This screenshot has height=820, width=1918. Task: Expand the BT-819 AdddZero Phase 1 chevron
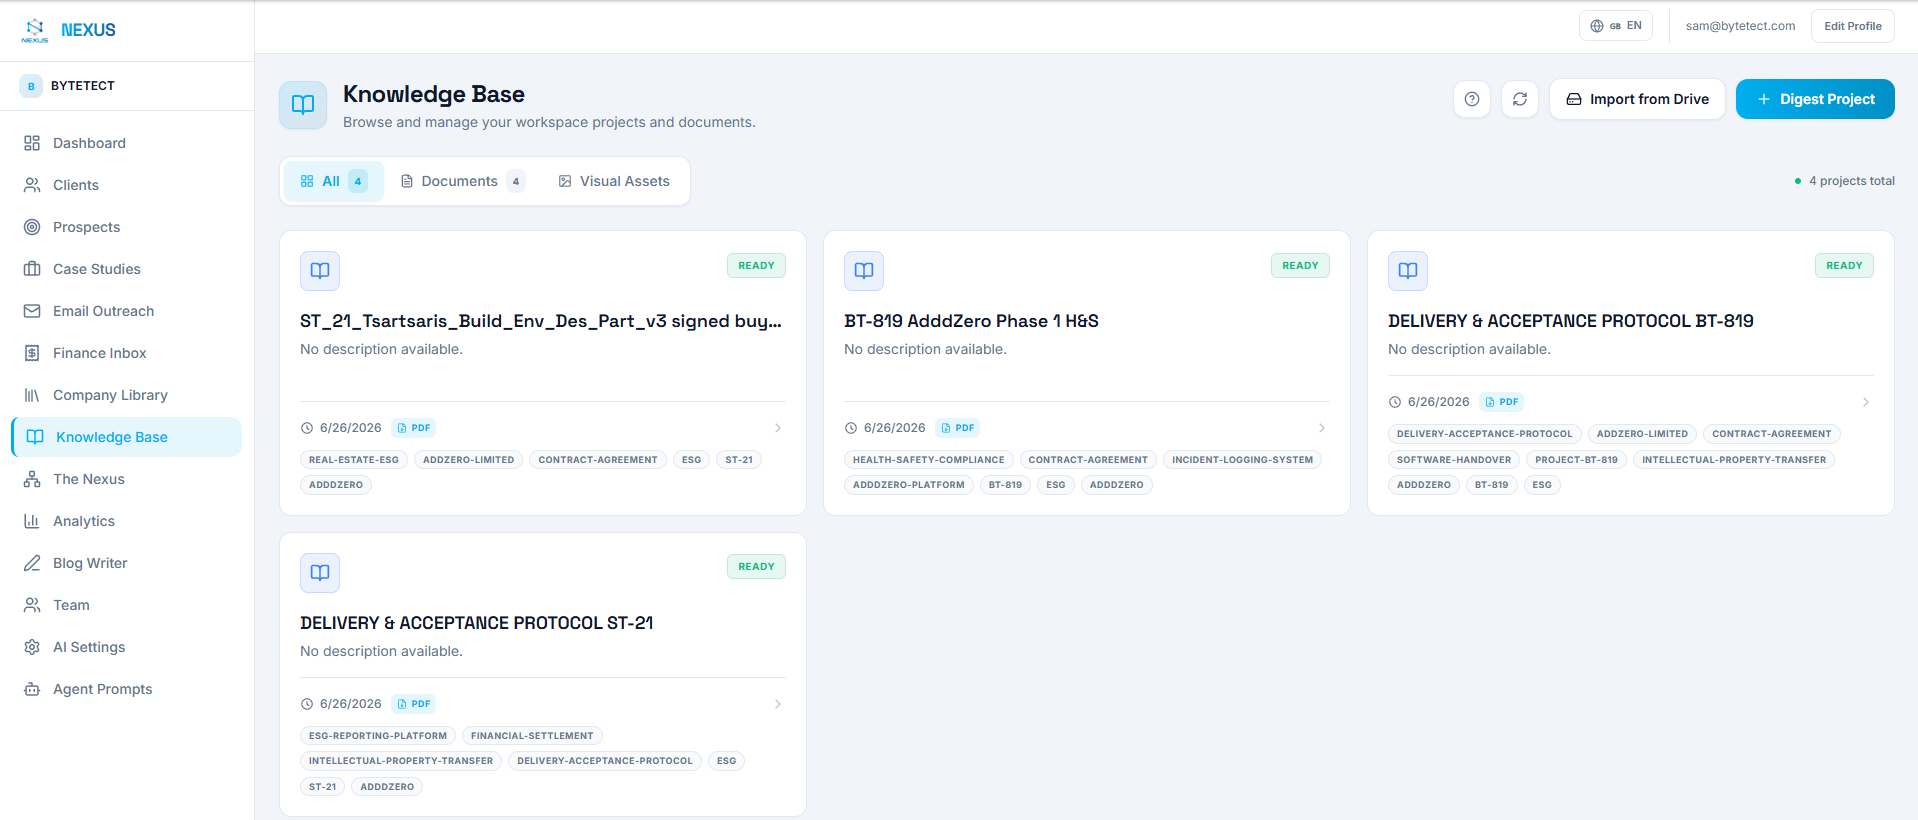(1322, 428)
